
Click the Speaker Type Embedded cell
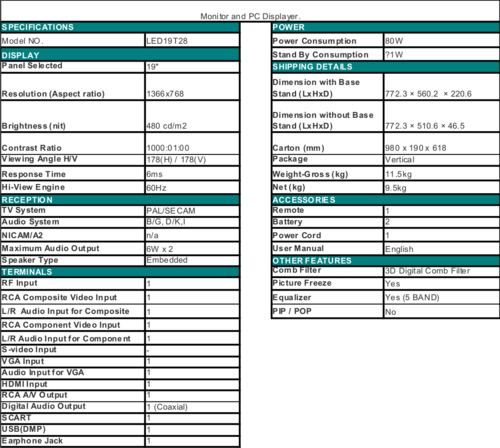click(192, 260)
